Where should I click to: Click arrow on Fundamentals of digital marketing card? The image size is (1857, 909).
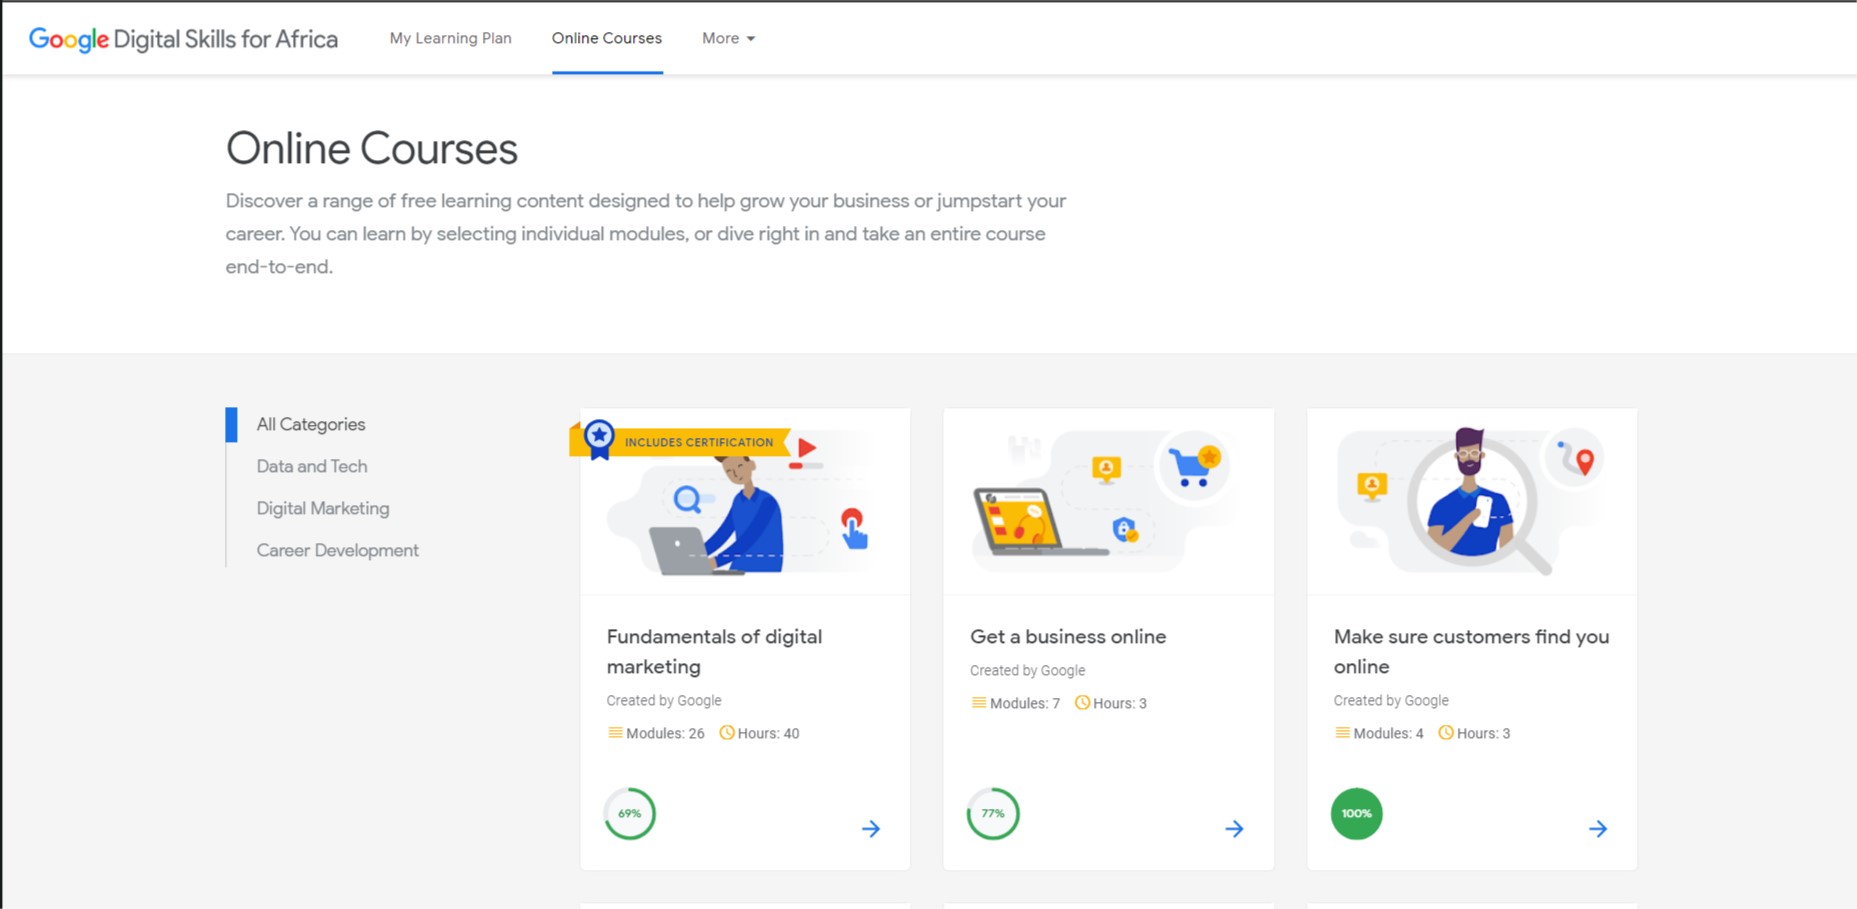pyautogui.click(x=871, y=828)
